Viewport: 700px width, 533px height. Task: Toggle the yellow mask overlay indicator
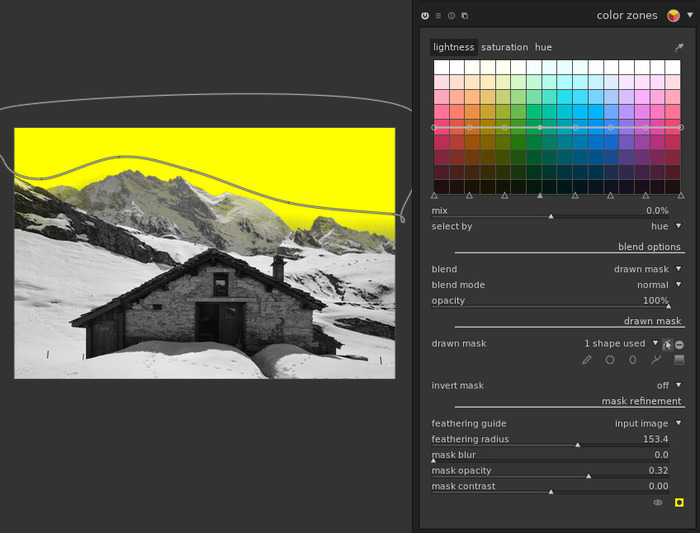click(x=679, y=502)
